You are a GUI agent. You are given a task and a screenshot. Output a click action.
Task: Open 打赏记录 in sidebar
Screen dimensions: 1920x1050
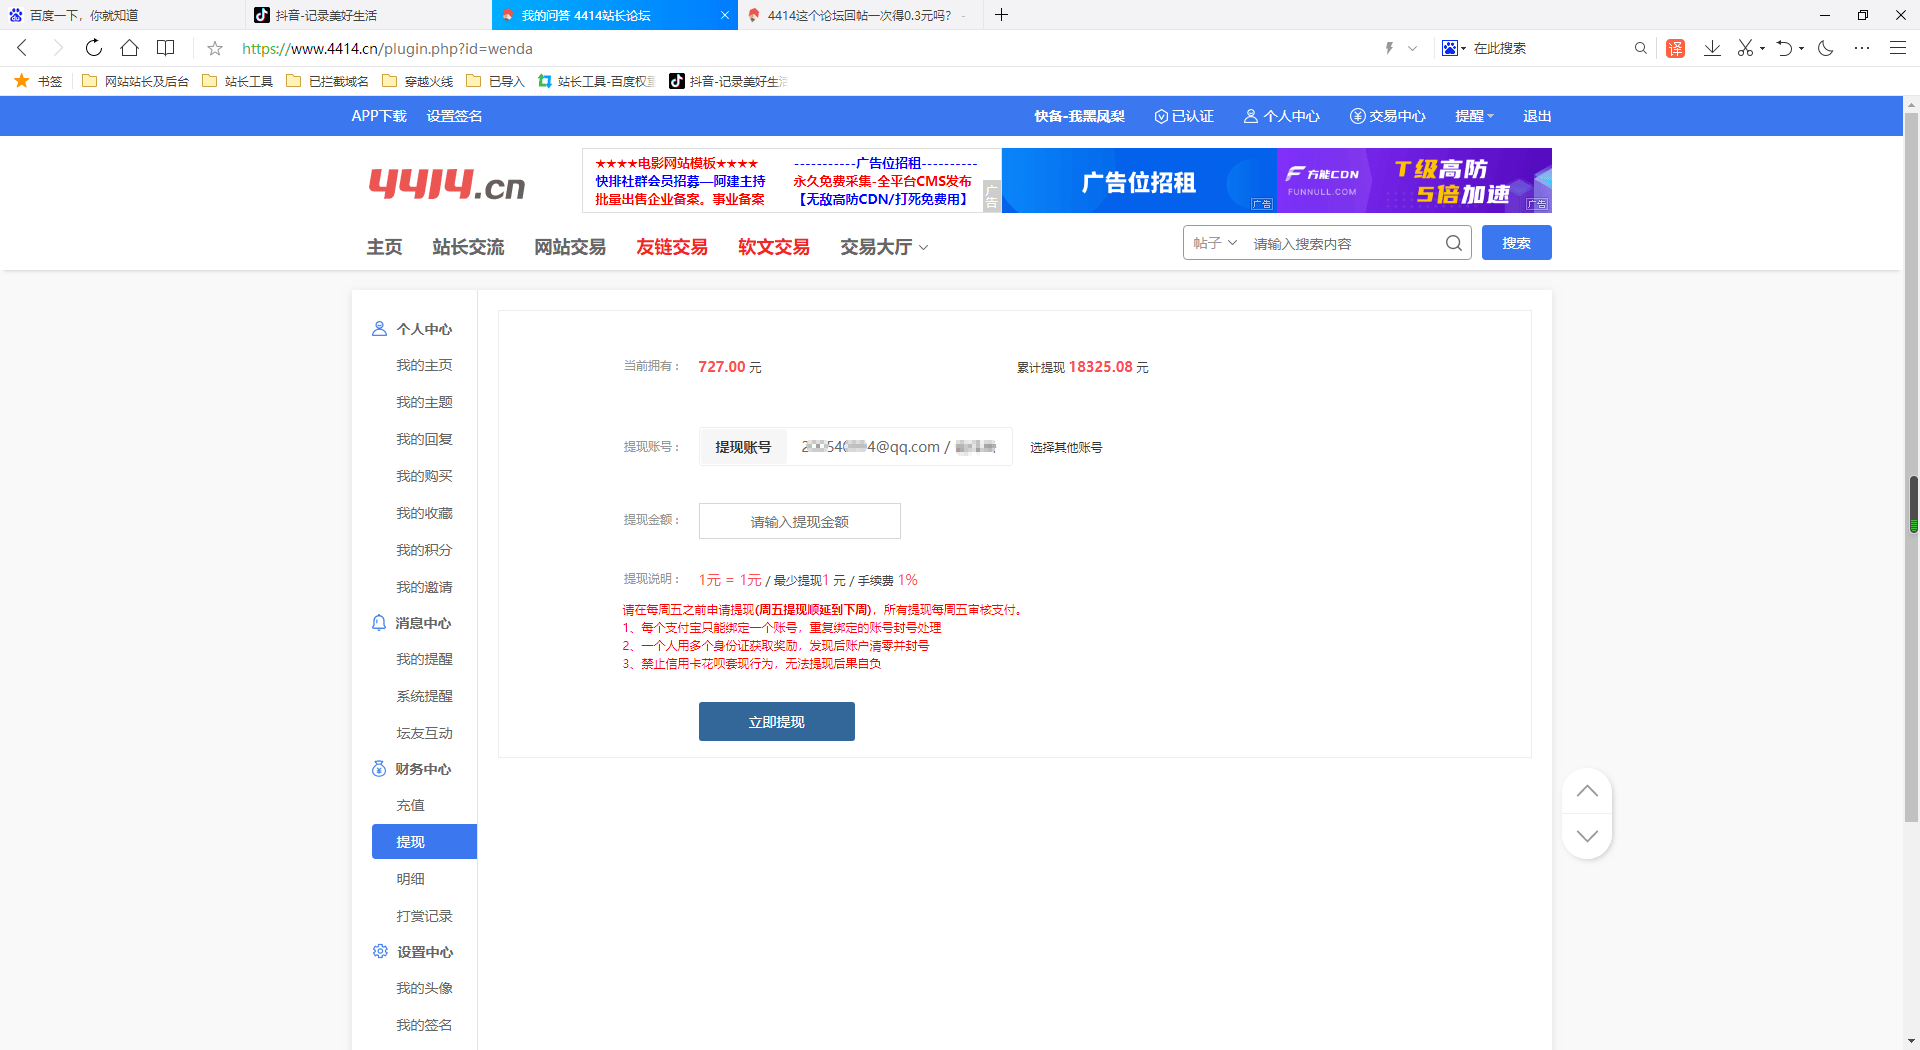click(424, 916)
